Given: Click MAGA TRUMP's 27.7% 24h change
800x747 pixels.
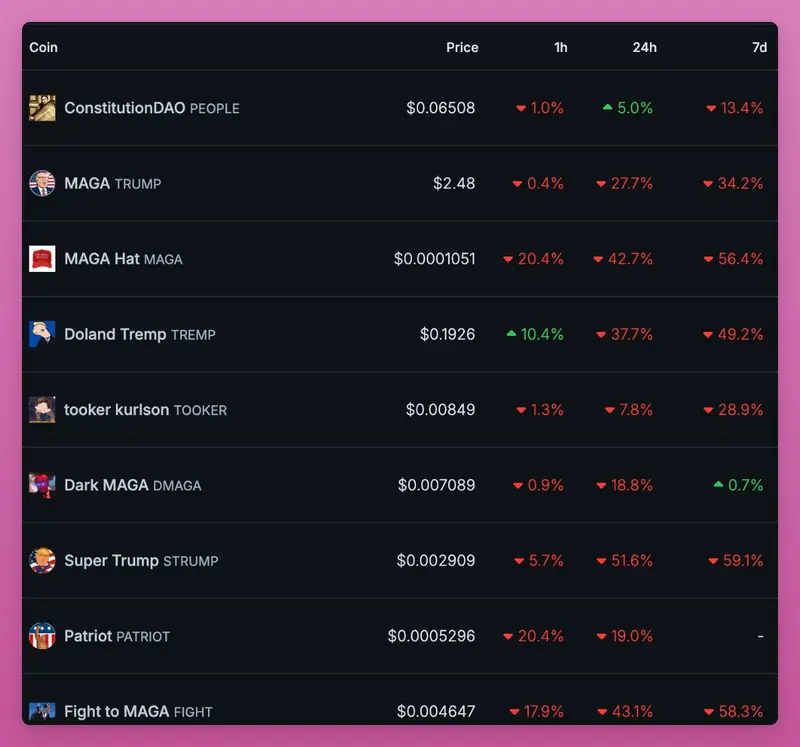Looking at the screenshot, I should (x=624, y=183).
